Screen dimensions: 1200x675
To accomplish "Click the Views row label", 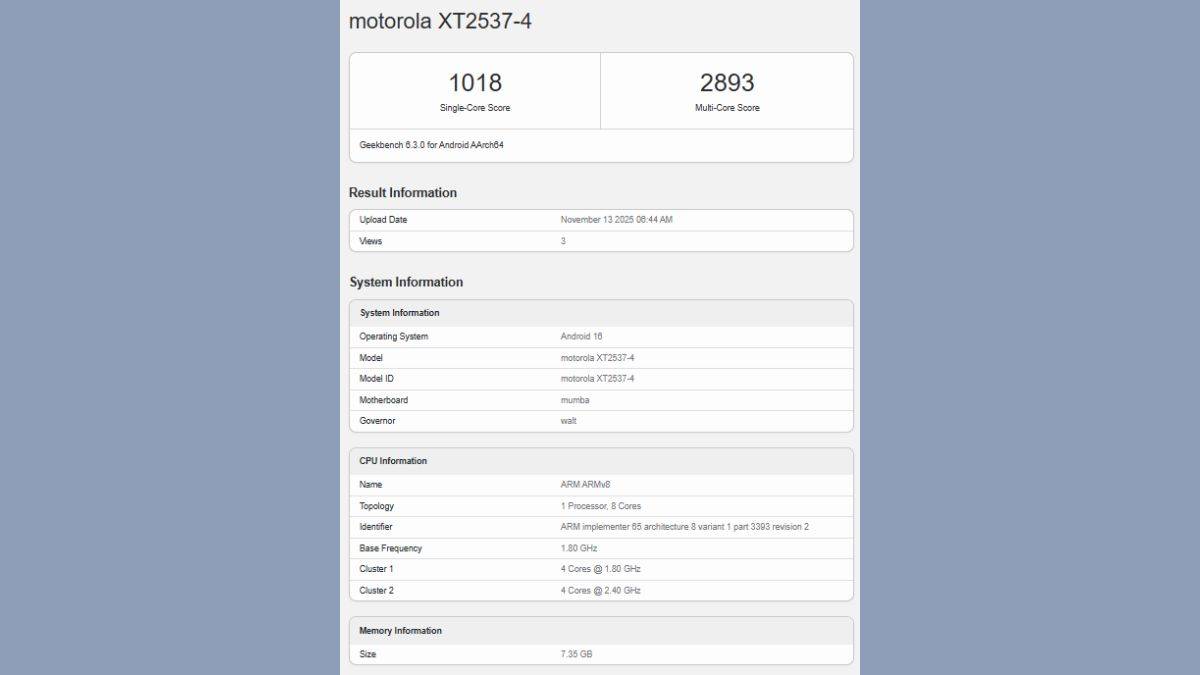I will (x=371, y=241).
